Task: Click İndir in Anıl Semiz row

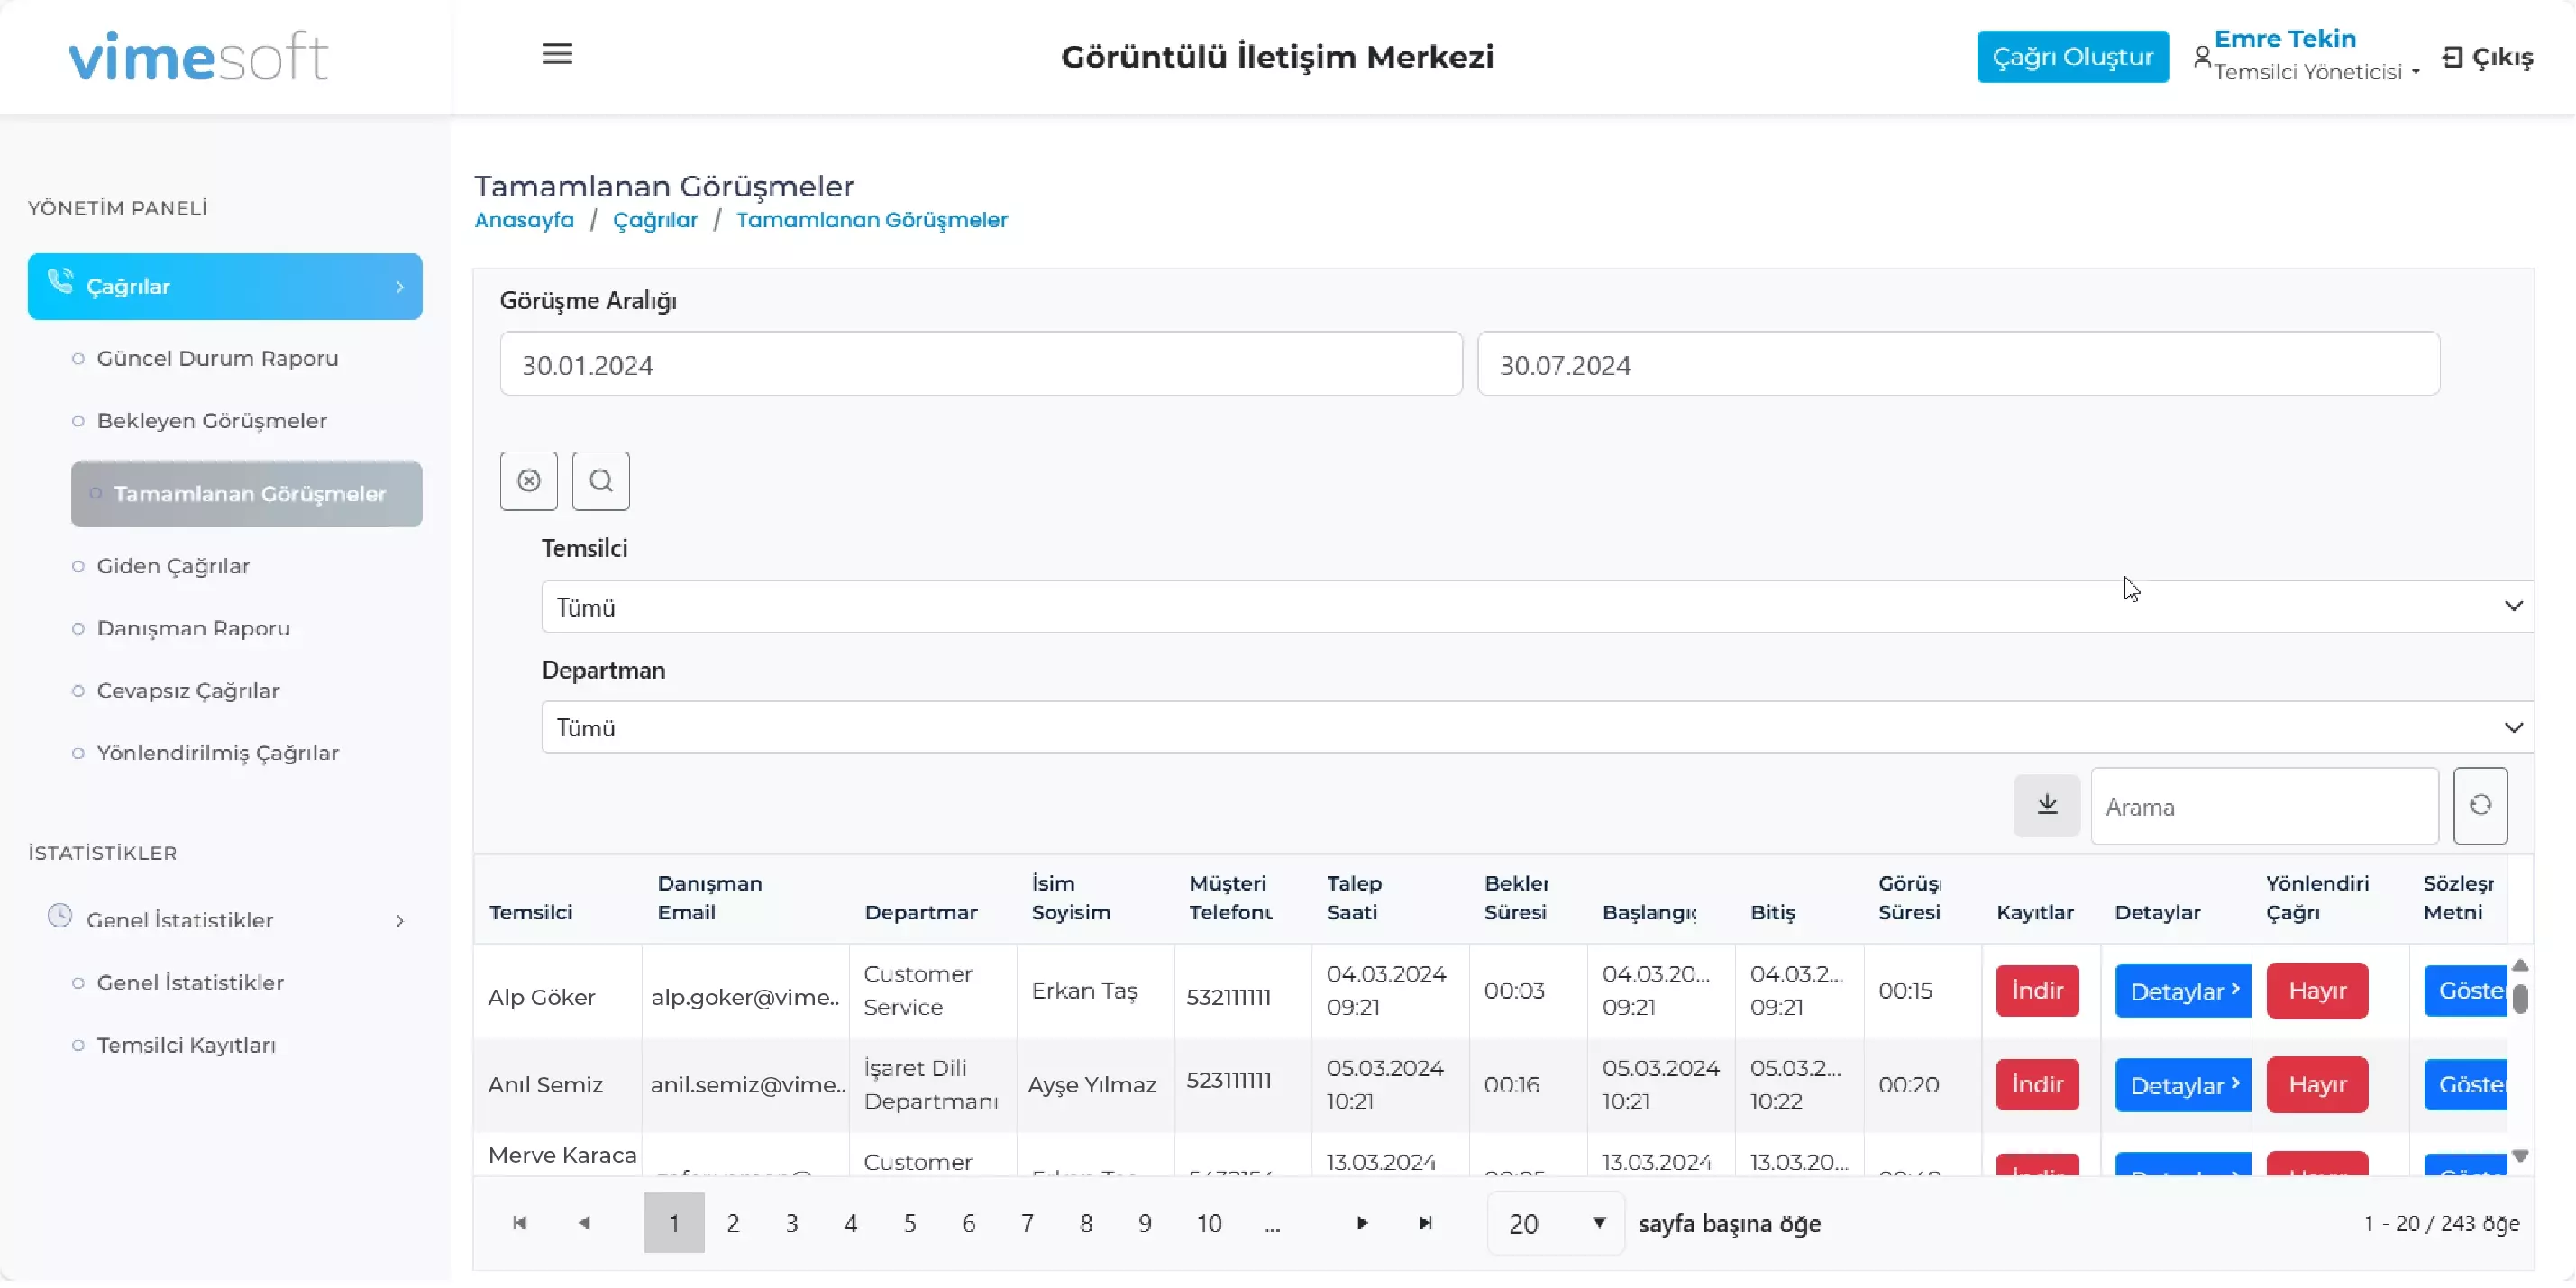Action: coord(2037,1084)
